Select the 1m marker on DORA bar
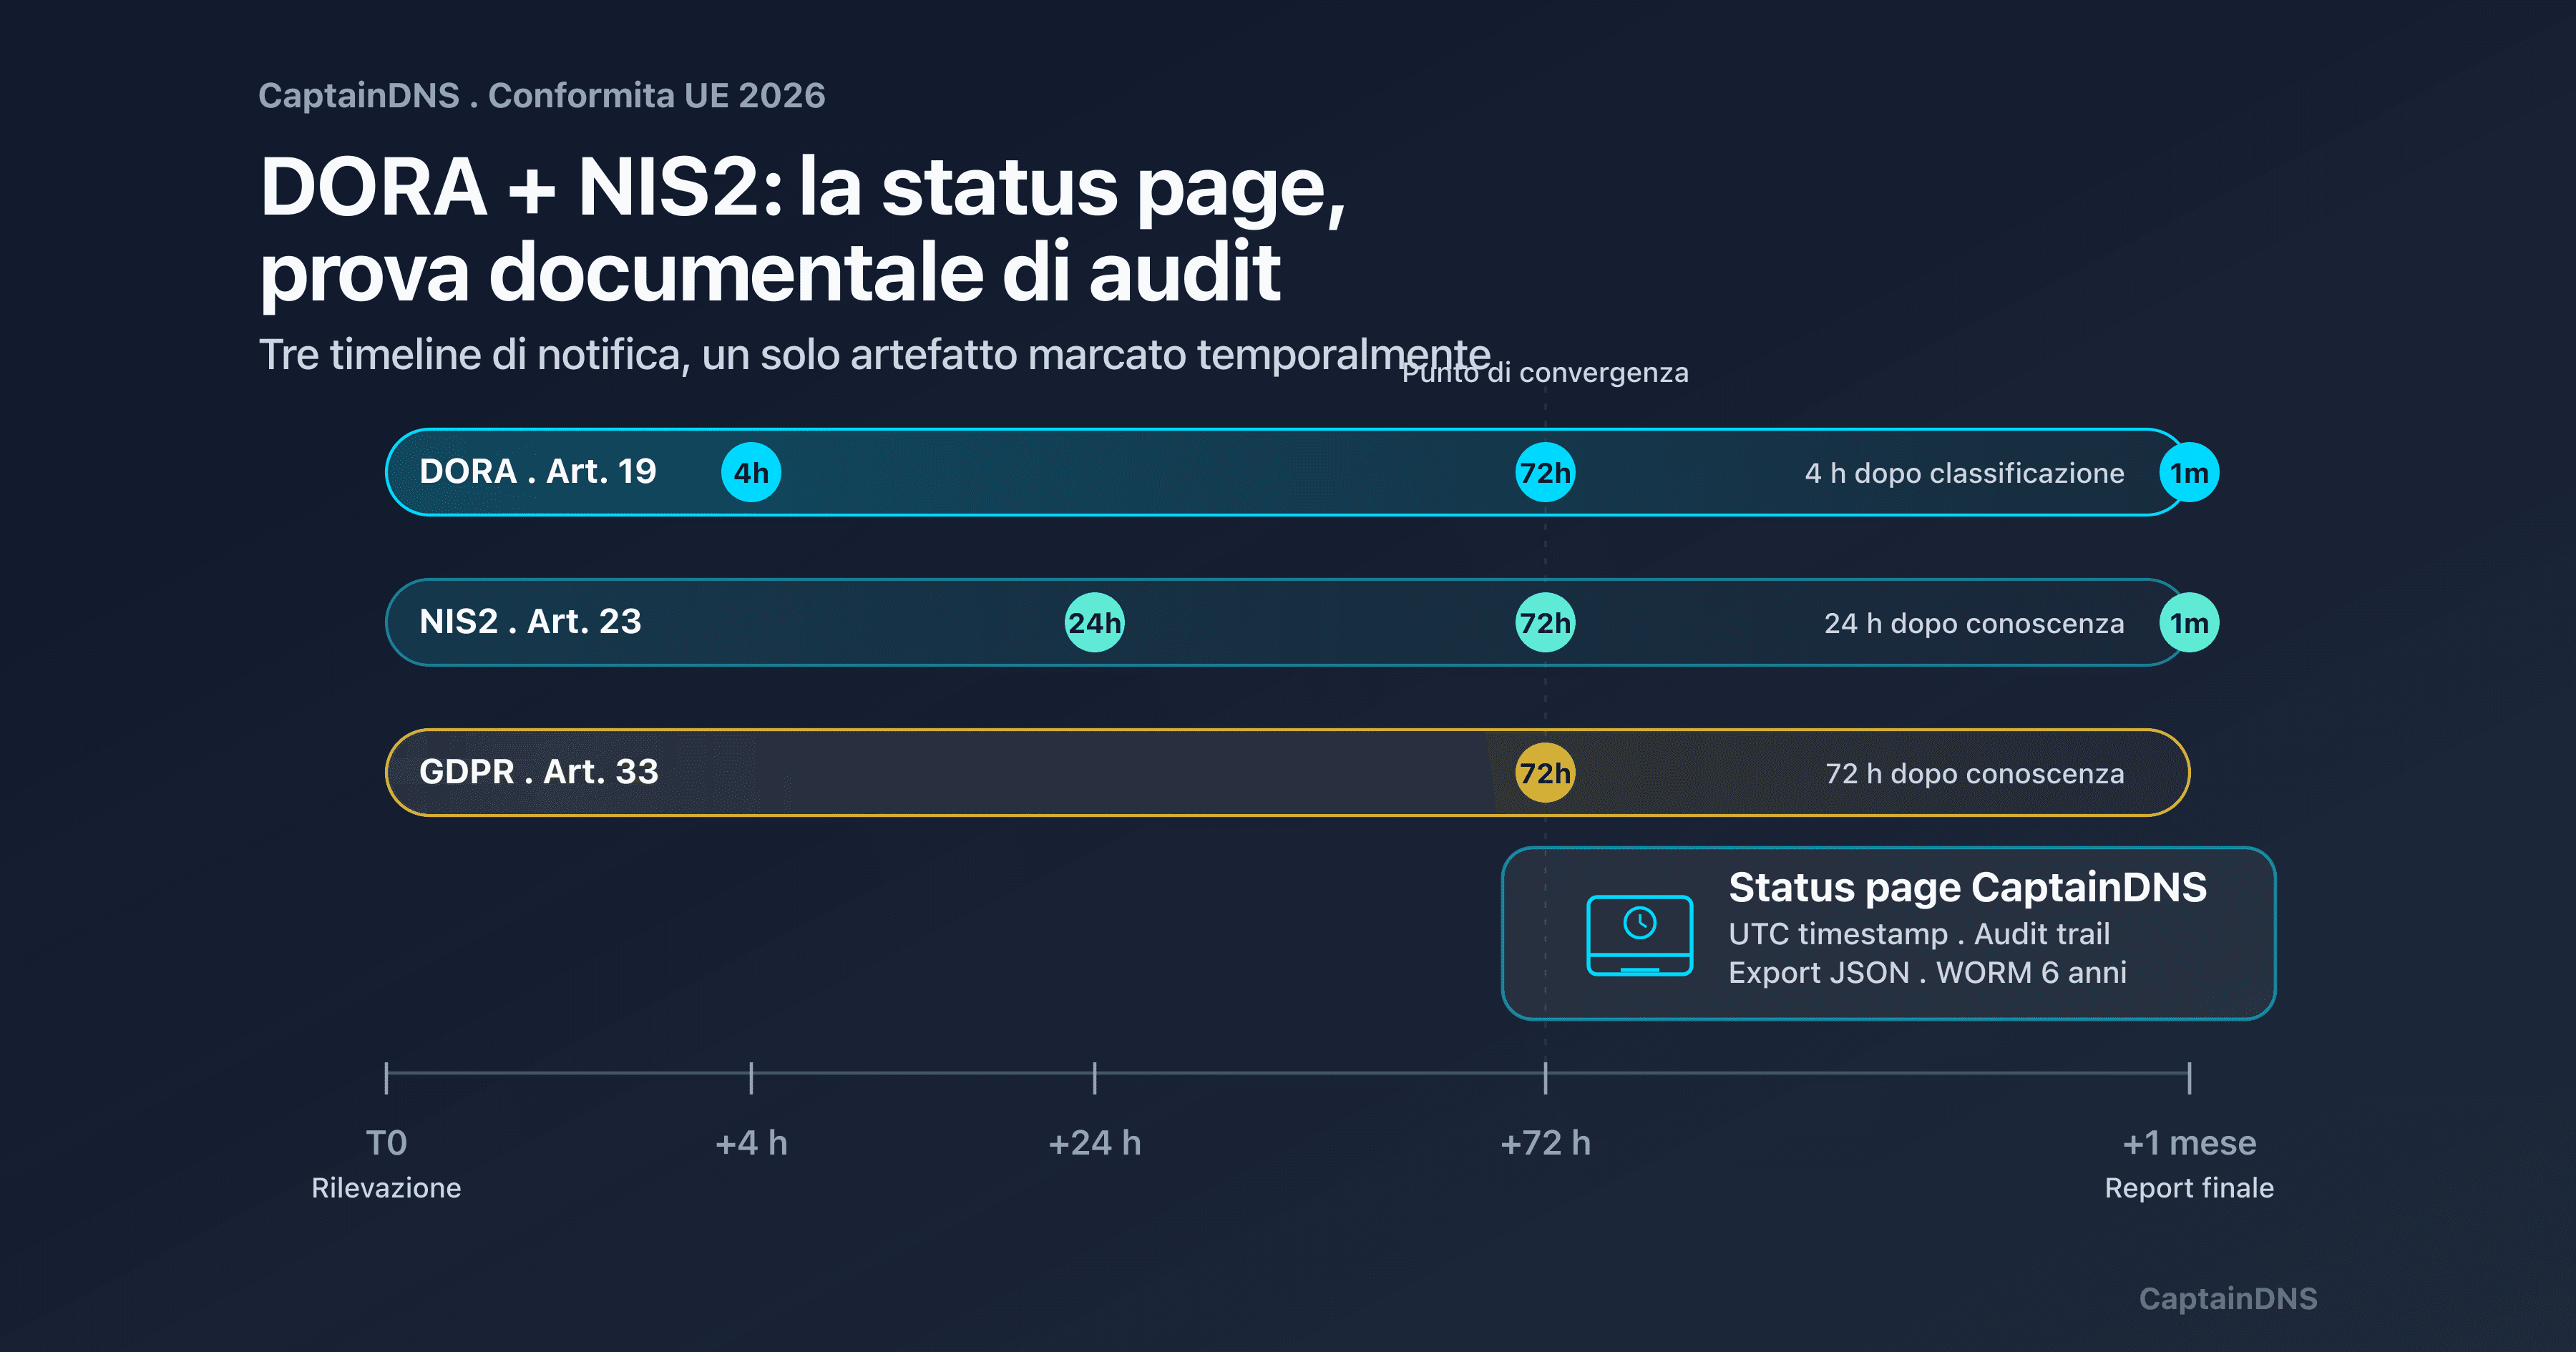2576x1352 pixels. [x=2189, y=472]
